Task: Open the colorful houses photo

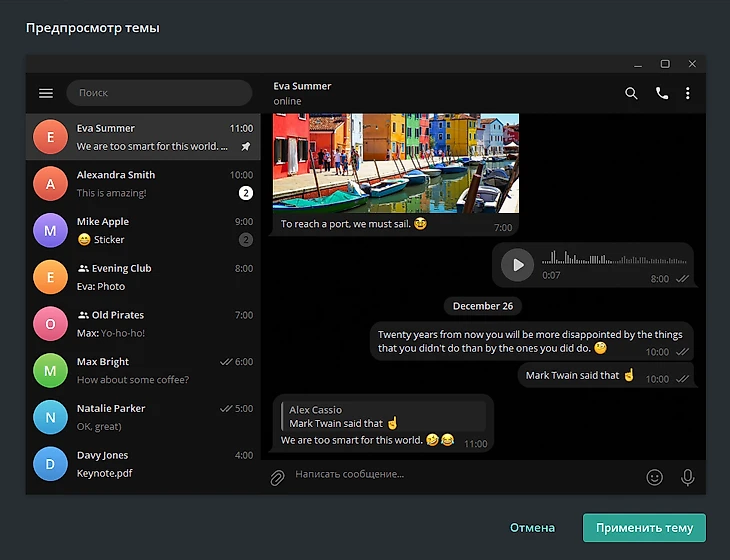Action: (396, 162)
